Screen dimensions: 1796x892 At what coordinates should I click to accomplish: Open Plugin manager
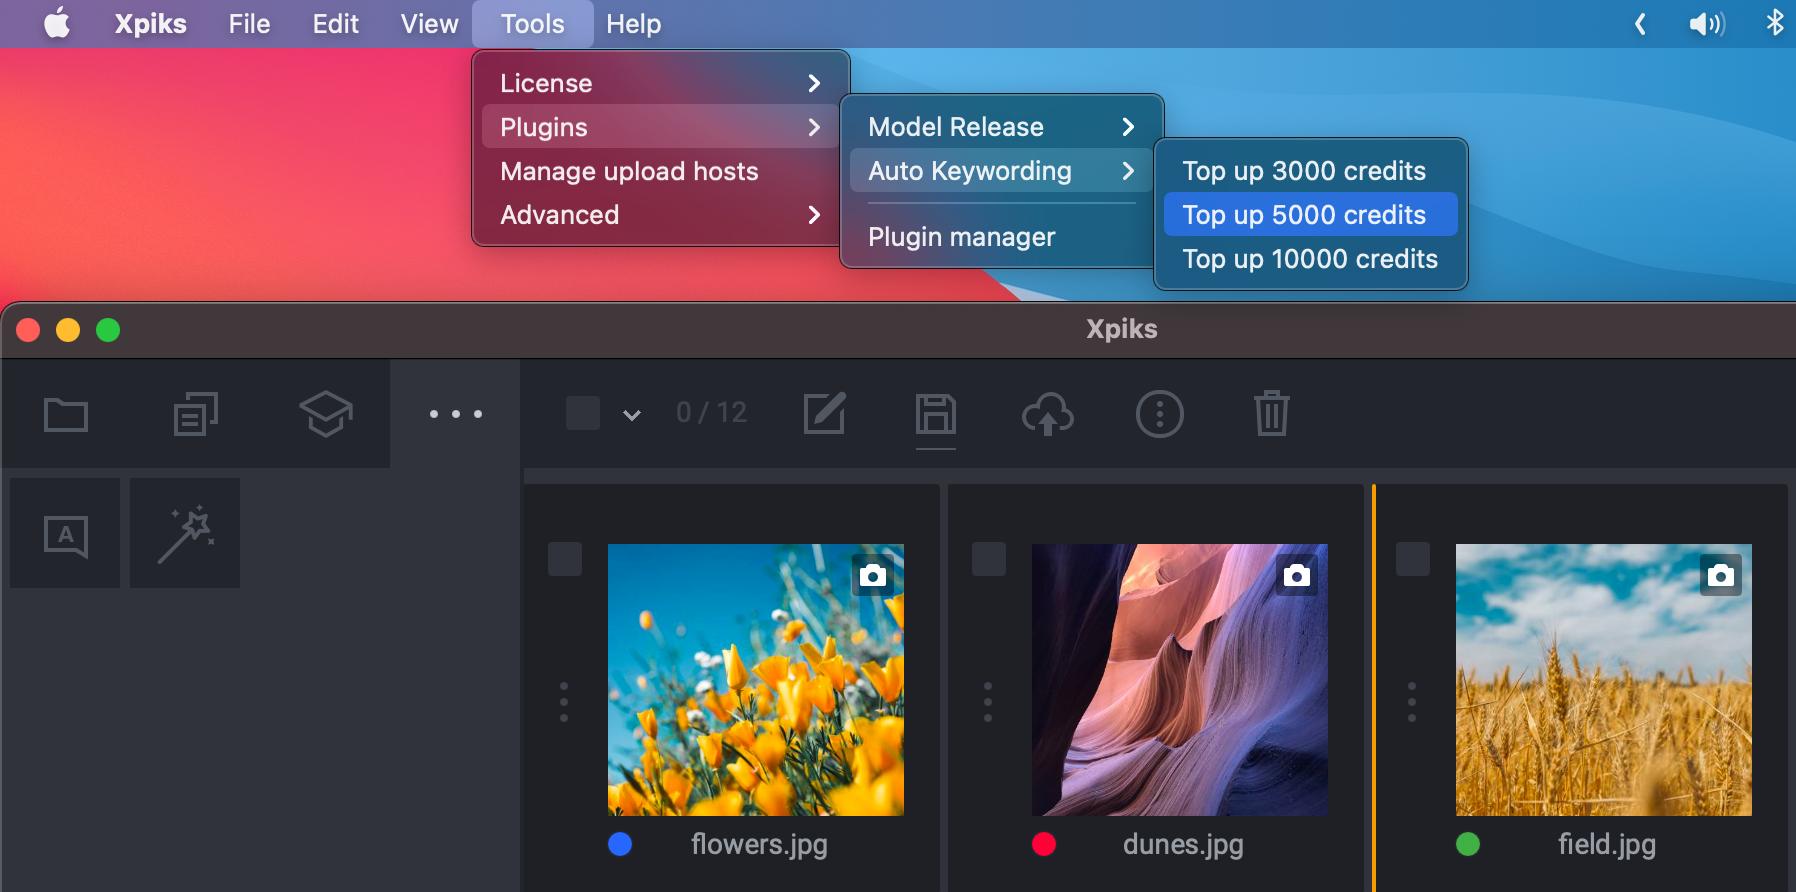click(1001, 237)
